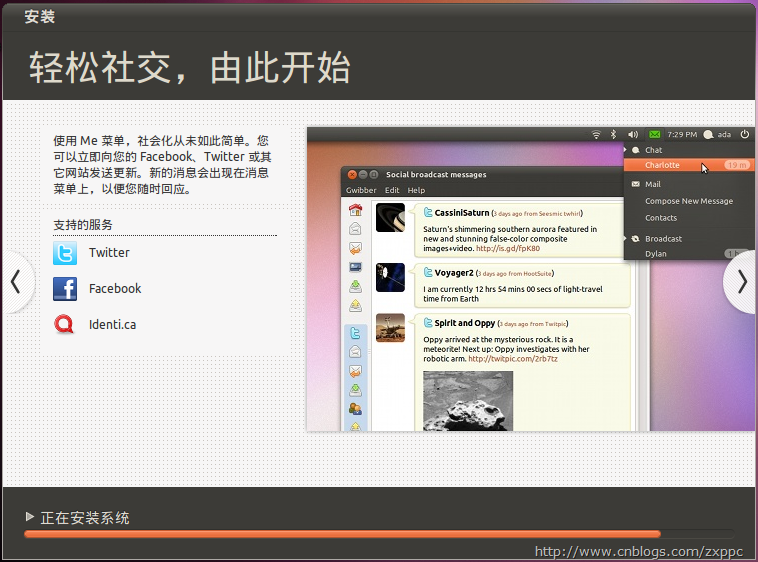Open the volume speaker indicator
This screenshot has height=562, width=758.
tap(633, 134)
